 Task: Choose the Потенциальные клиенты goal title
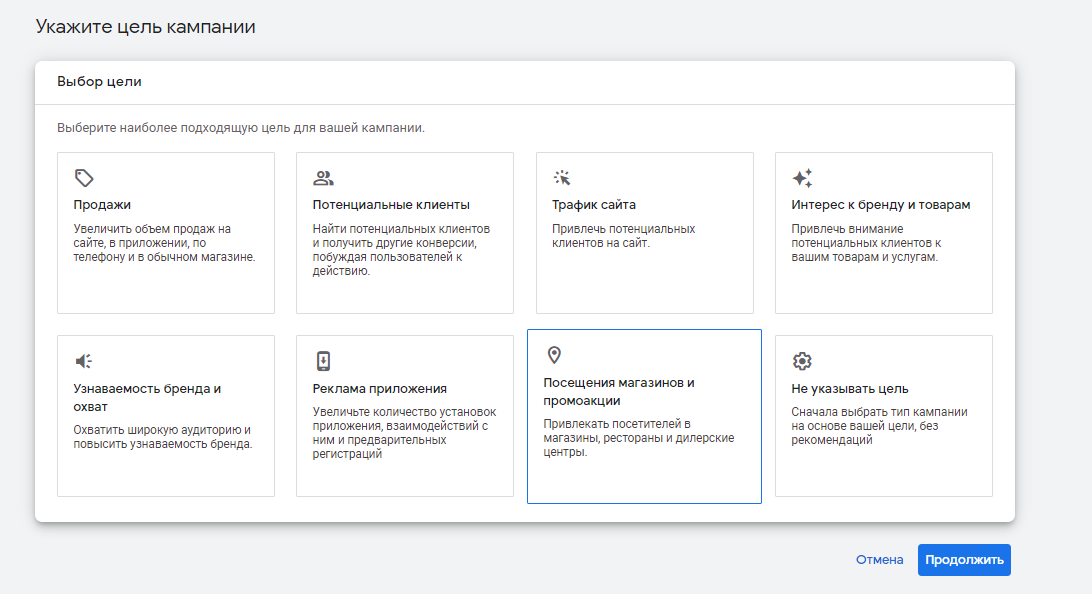[x=391, y=205]
